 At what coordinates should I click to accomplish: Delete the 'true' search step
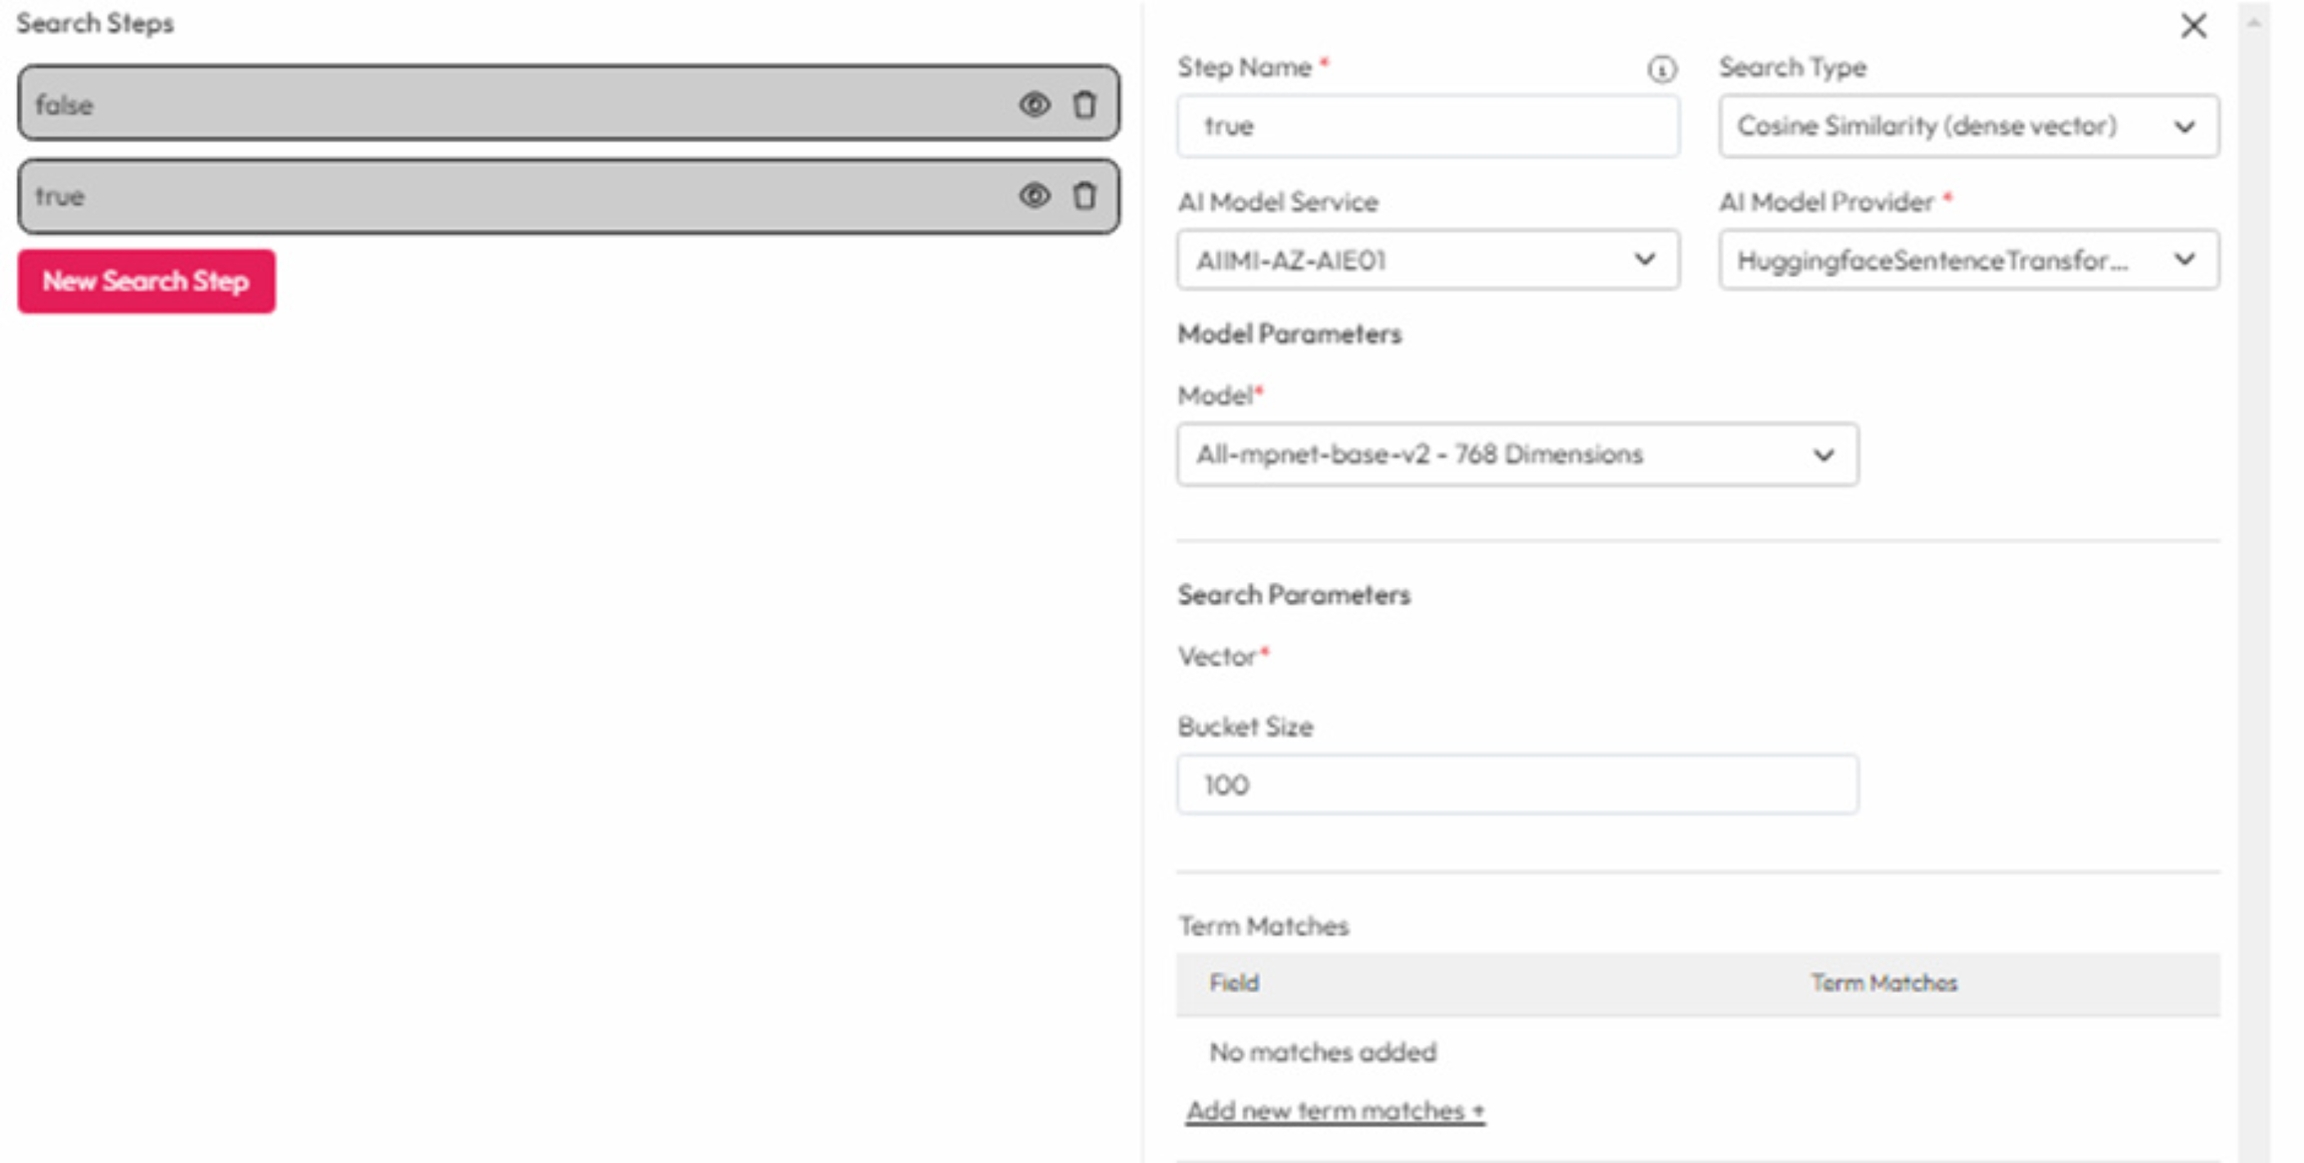pyautogui.click(x=1085, y=196)
